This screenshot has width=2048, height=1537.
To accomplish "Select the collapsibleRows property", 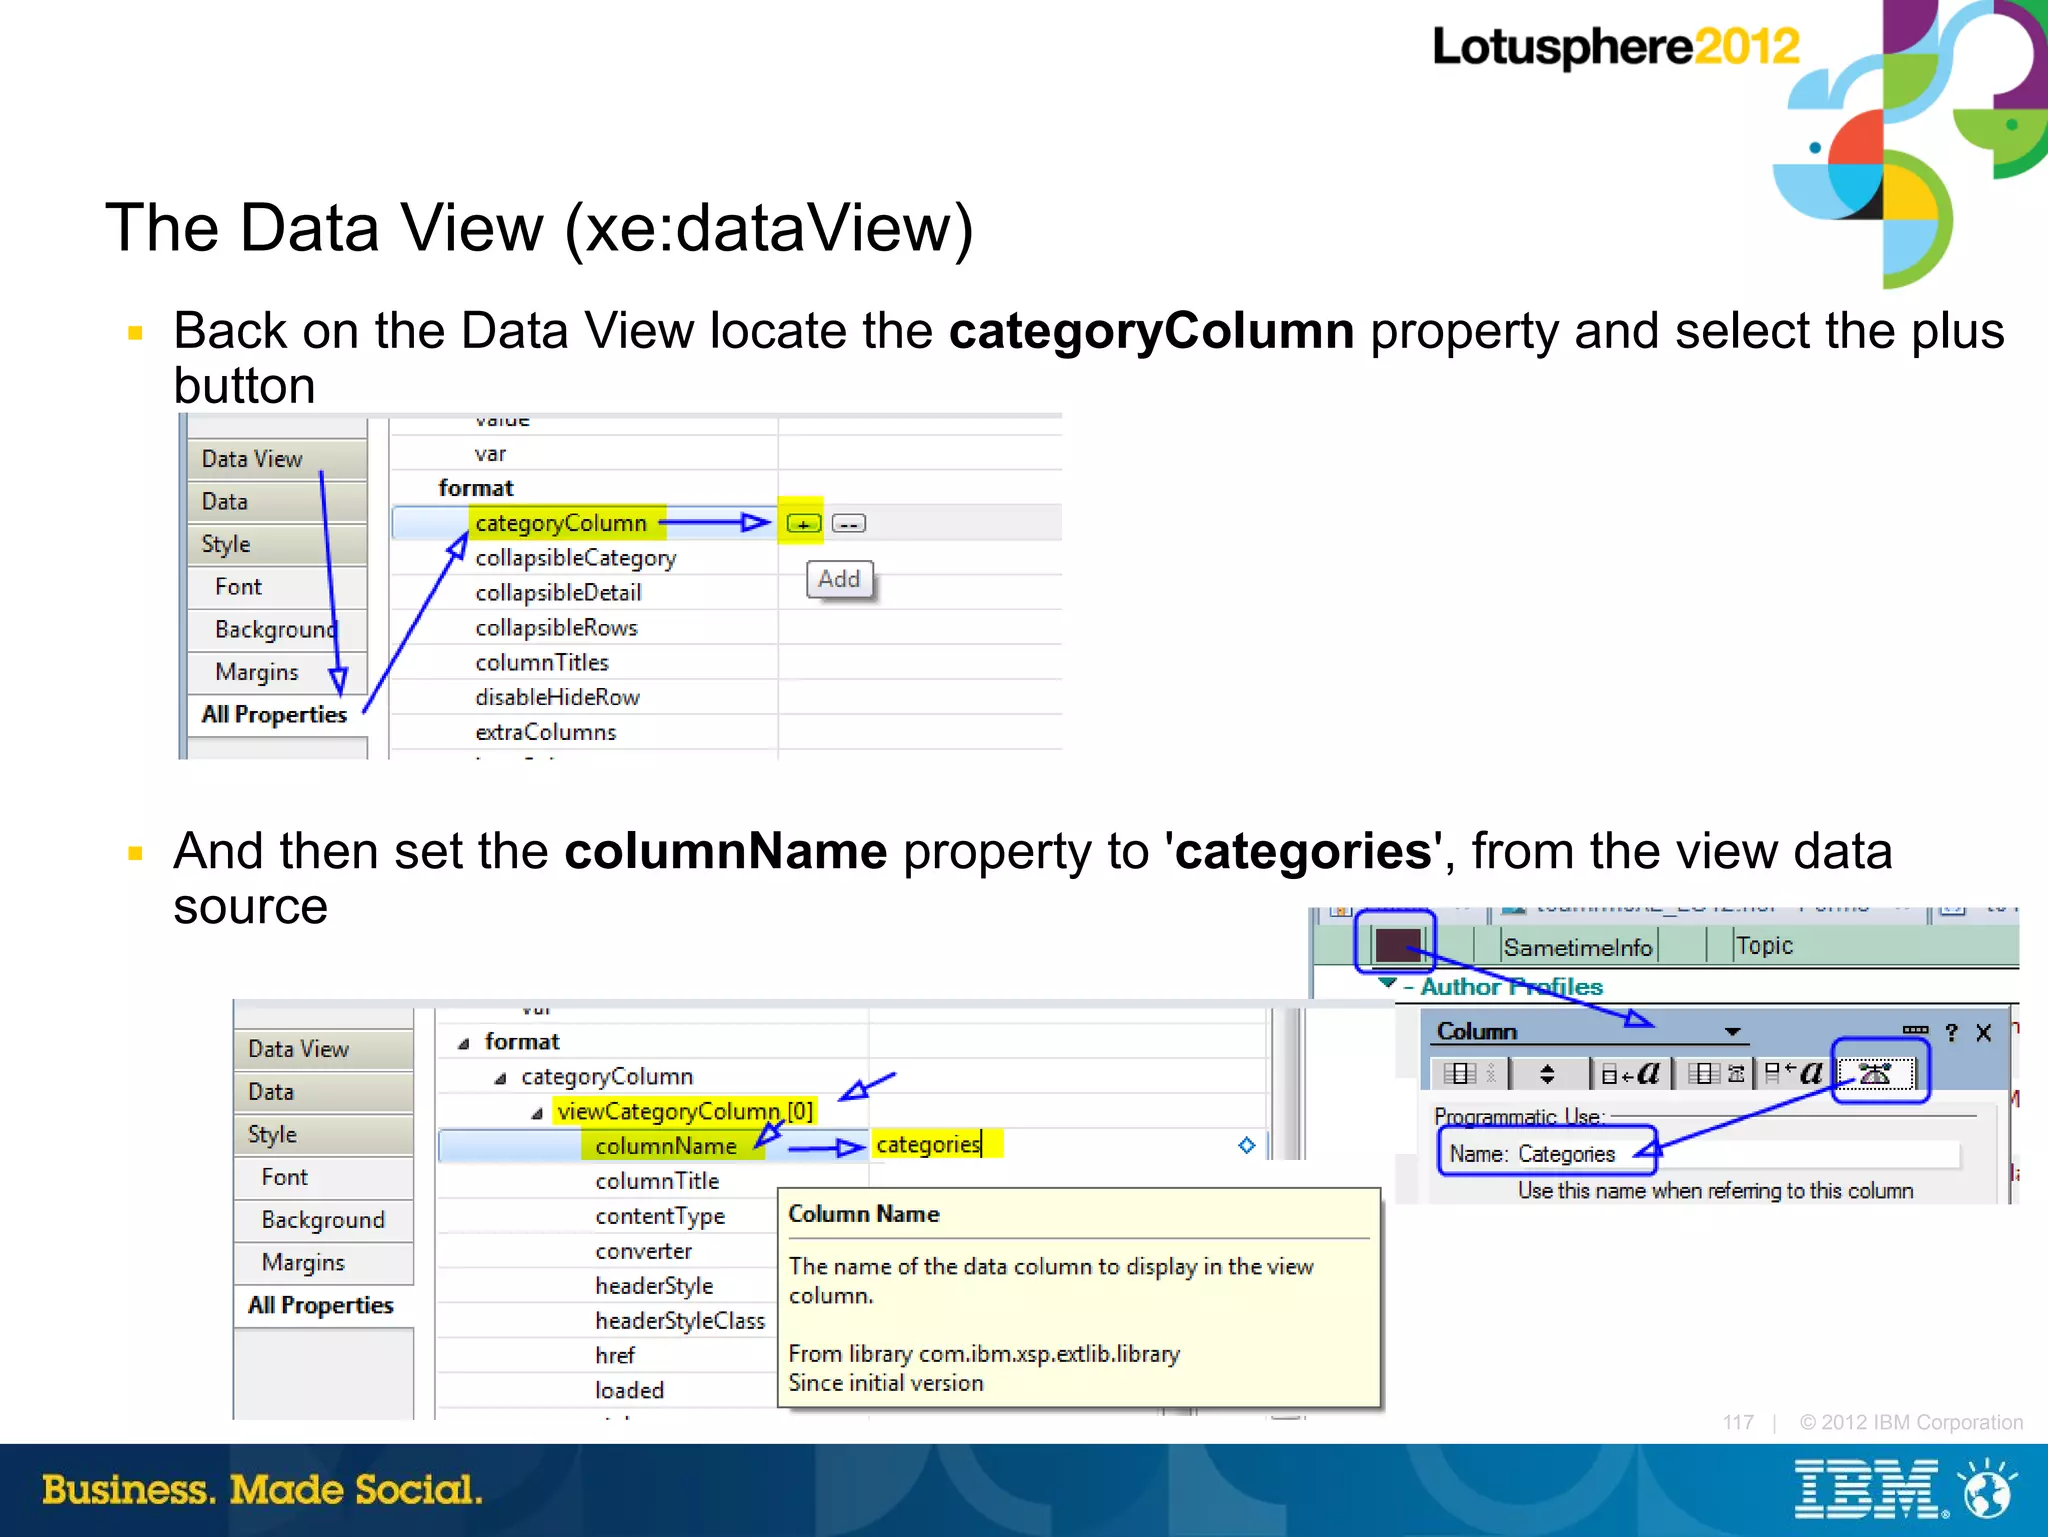I will point(556,628).
